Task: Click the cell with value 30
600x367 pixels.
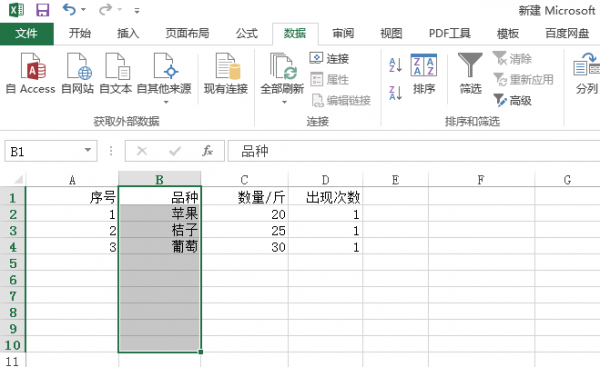Action: pos(245,247)
